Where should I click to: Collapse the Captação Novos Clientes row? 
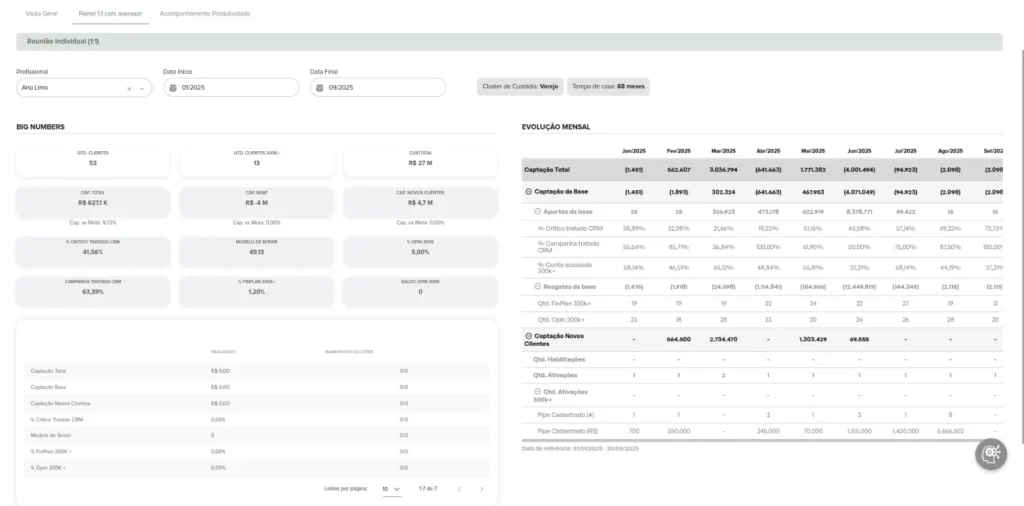(x=528, y=335)
